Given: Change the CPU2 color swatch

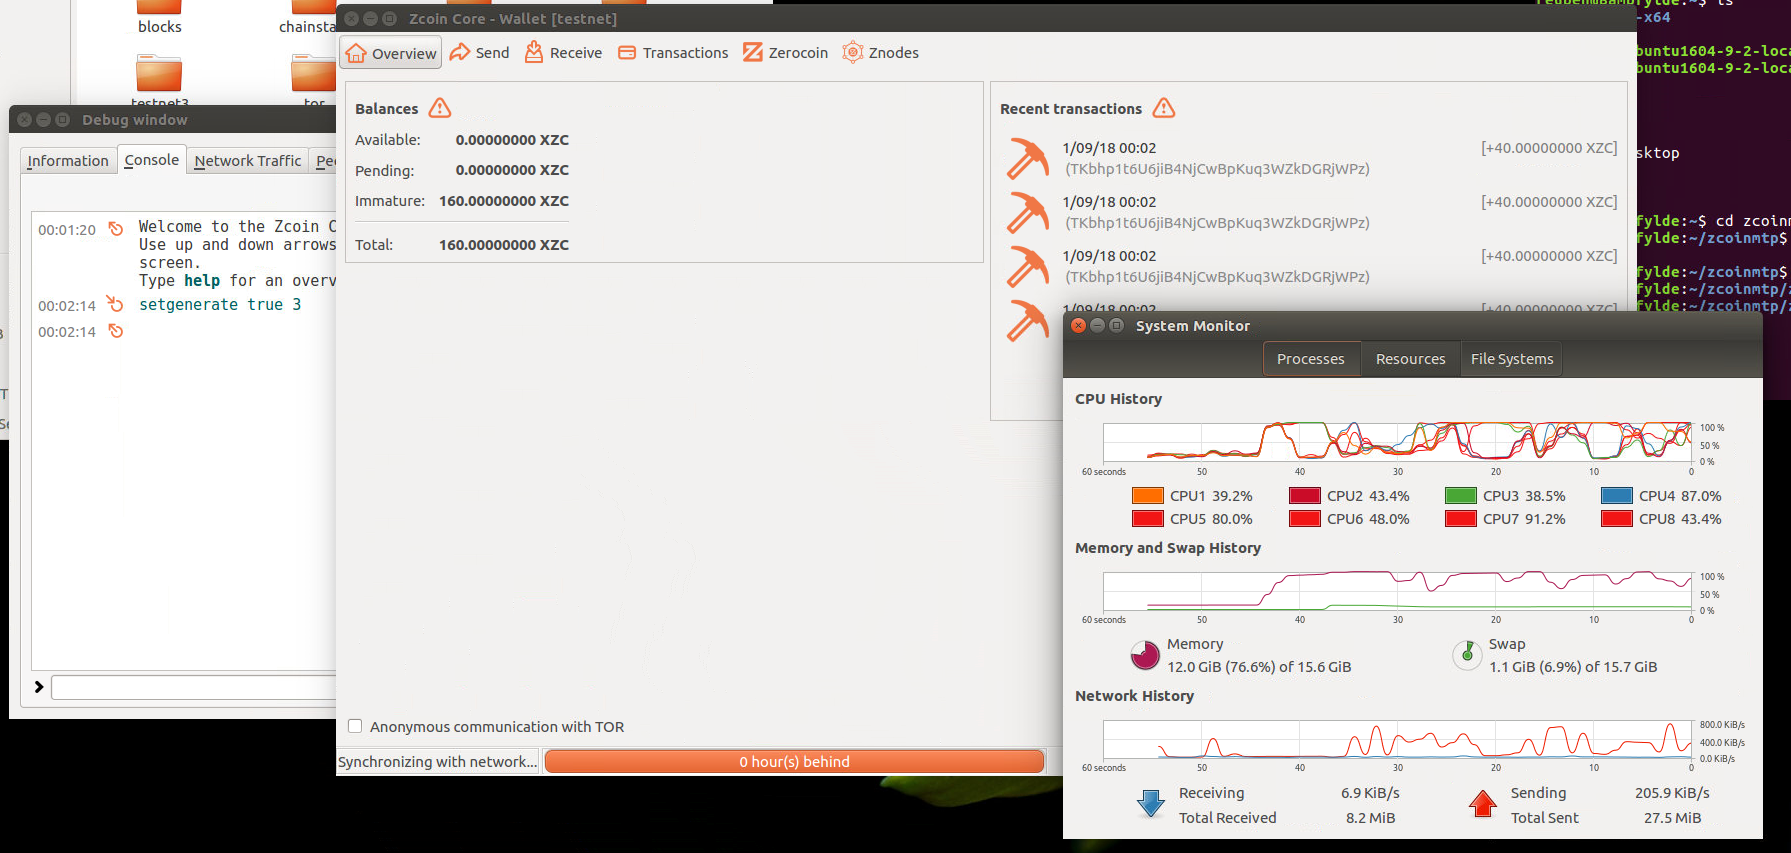Looking at the screenshot, I should coord(1305,496).
